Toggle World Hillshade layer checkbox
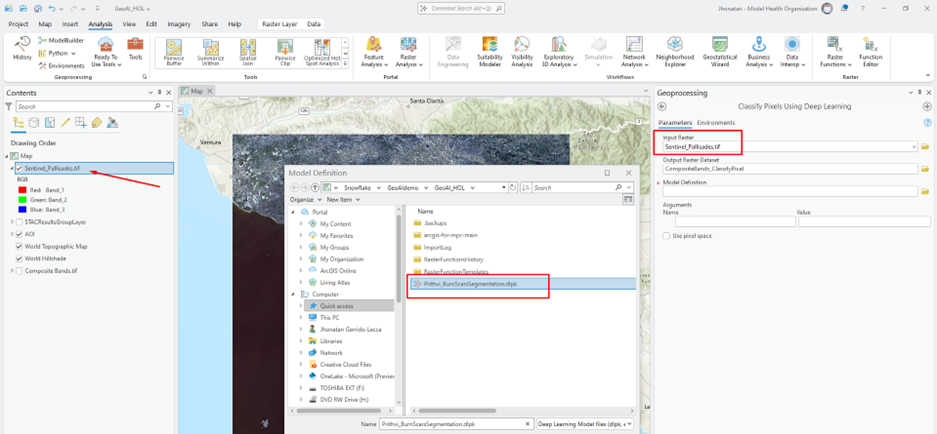Image resolution: width=937 pixels, height=434 pixels. 19,259
